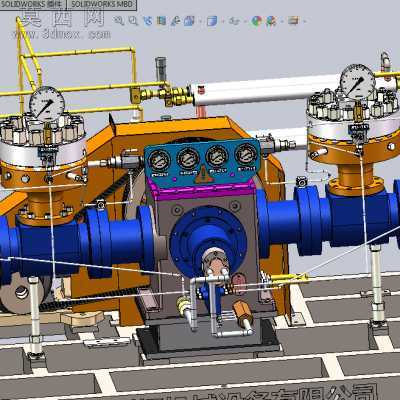Click the Previous View icon
Viewport: 400px width, 400px height.
tap(147, 21)
